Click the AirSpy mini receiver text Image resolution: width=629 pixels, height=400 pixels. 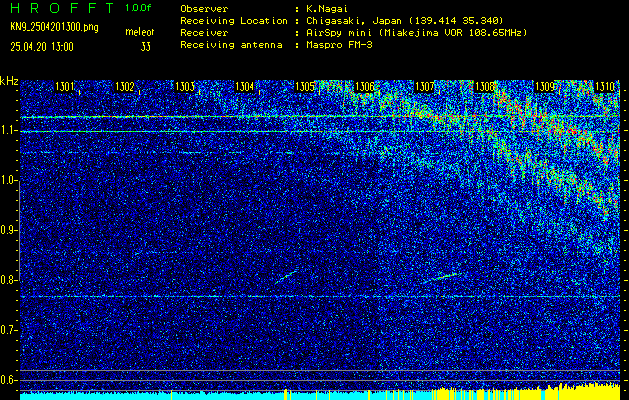coord(417,33)
